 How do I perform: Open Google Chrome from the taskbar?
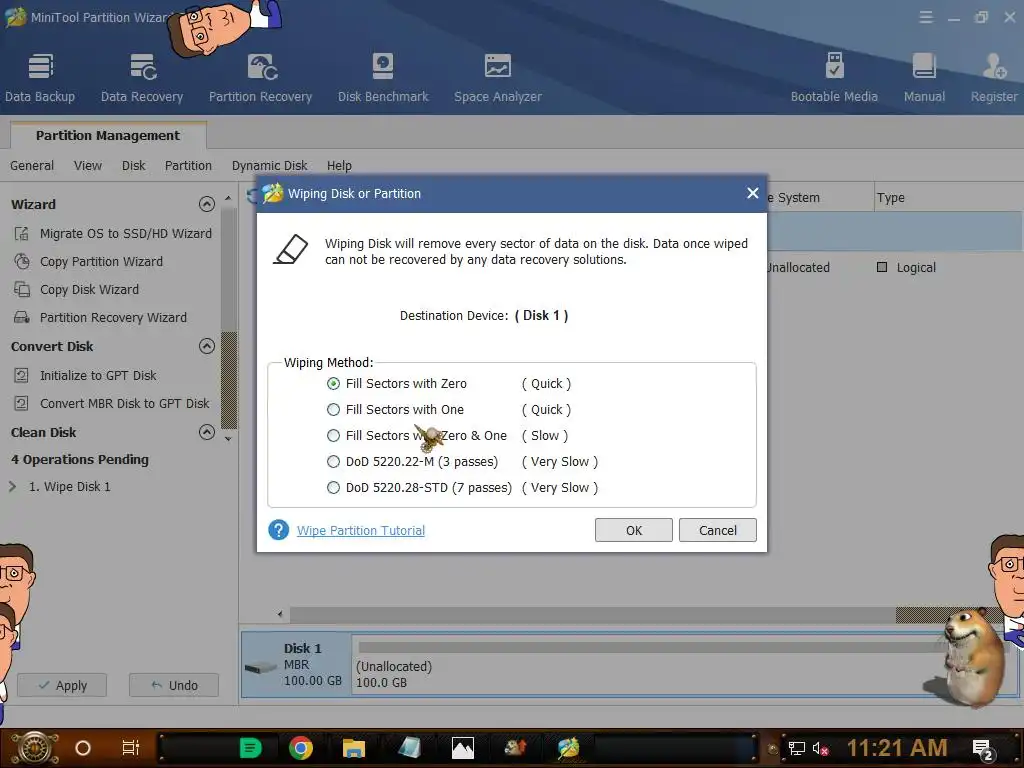tap(300, 748)
